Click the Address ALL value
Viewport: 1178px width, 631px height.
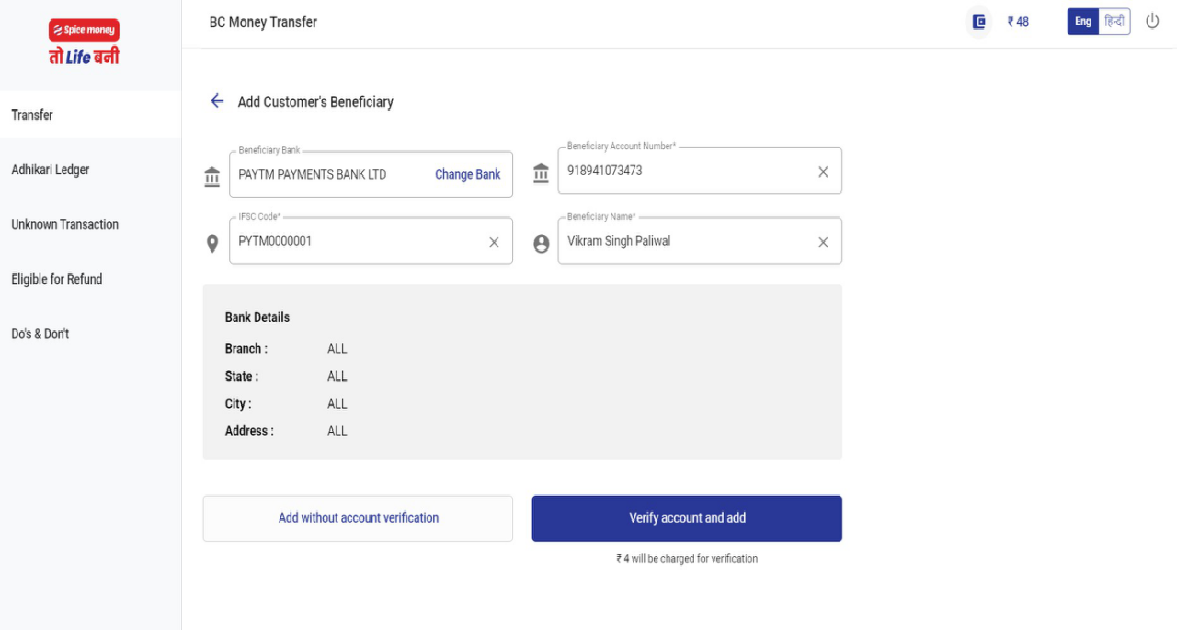337,431
